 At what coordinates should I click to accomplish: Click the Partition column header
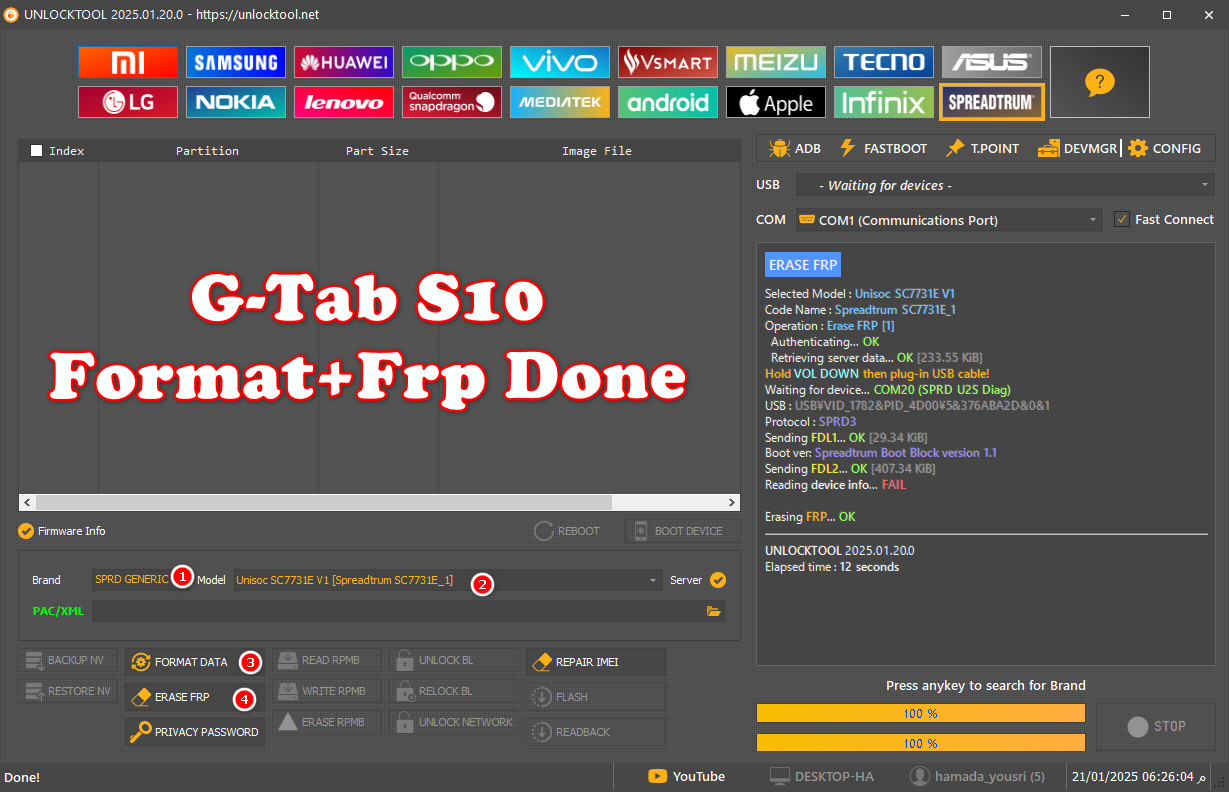pyautogui.click(x=207, y=151)
